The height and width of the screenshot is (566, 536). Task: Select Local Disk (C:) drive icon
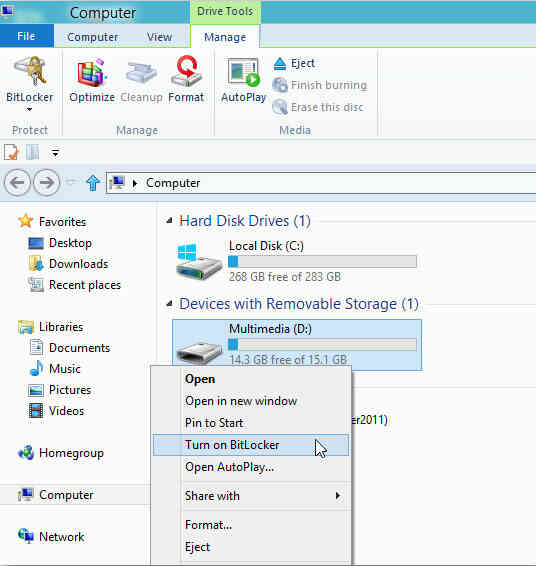tap(199, 262)
